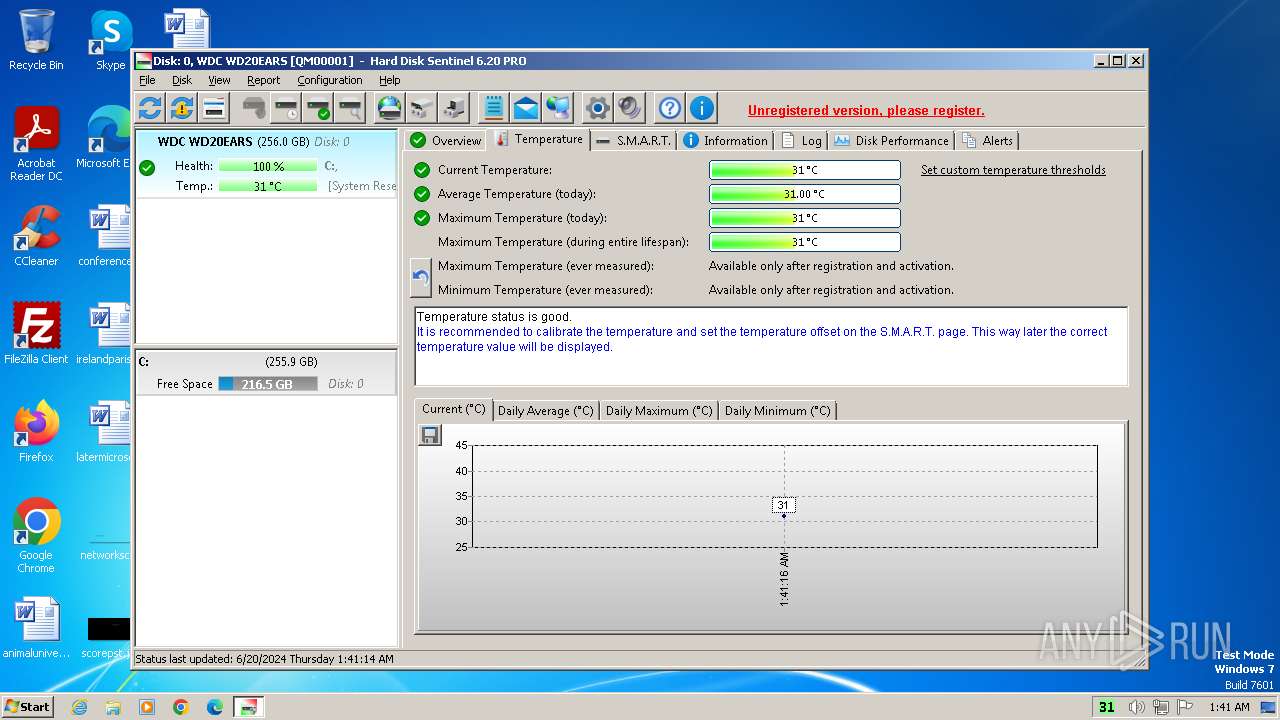Click the C: Free Space 216.5 GB bar
The image size is (1280, 720).
pyautogui.click(x=267, y=384)
